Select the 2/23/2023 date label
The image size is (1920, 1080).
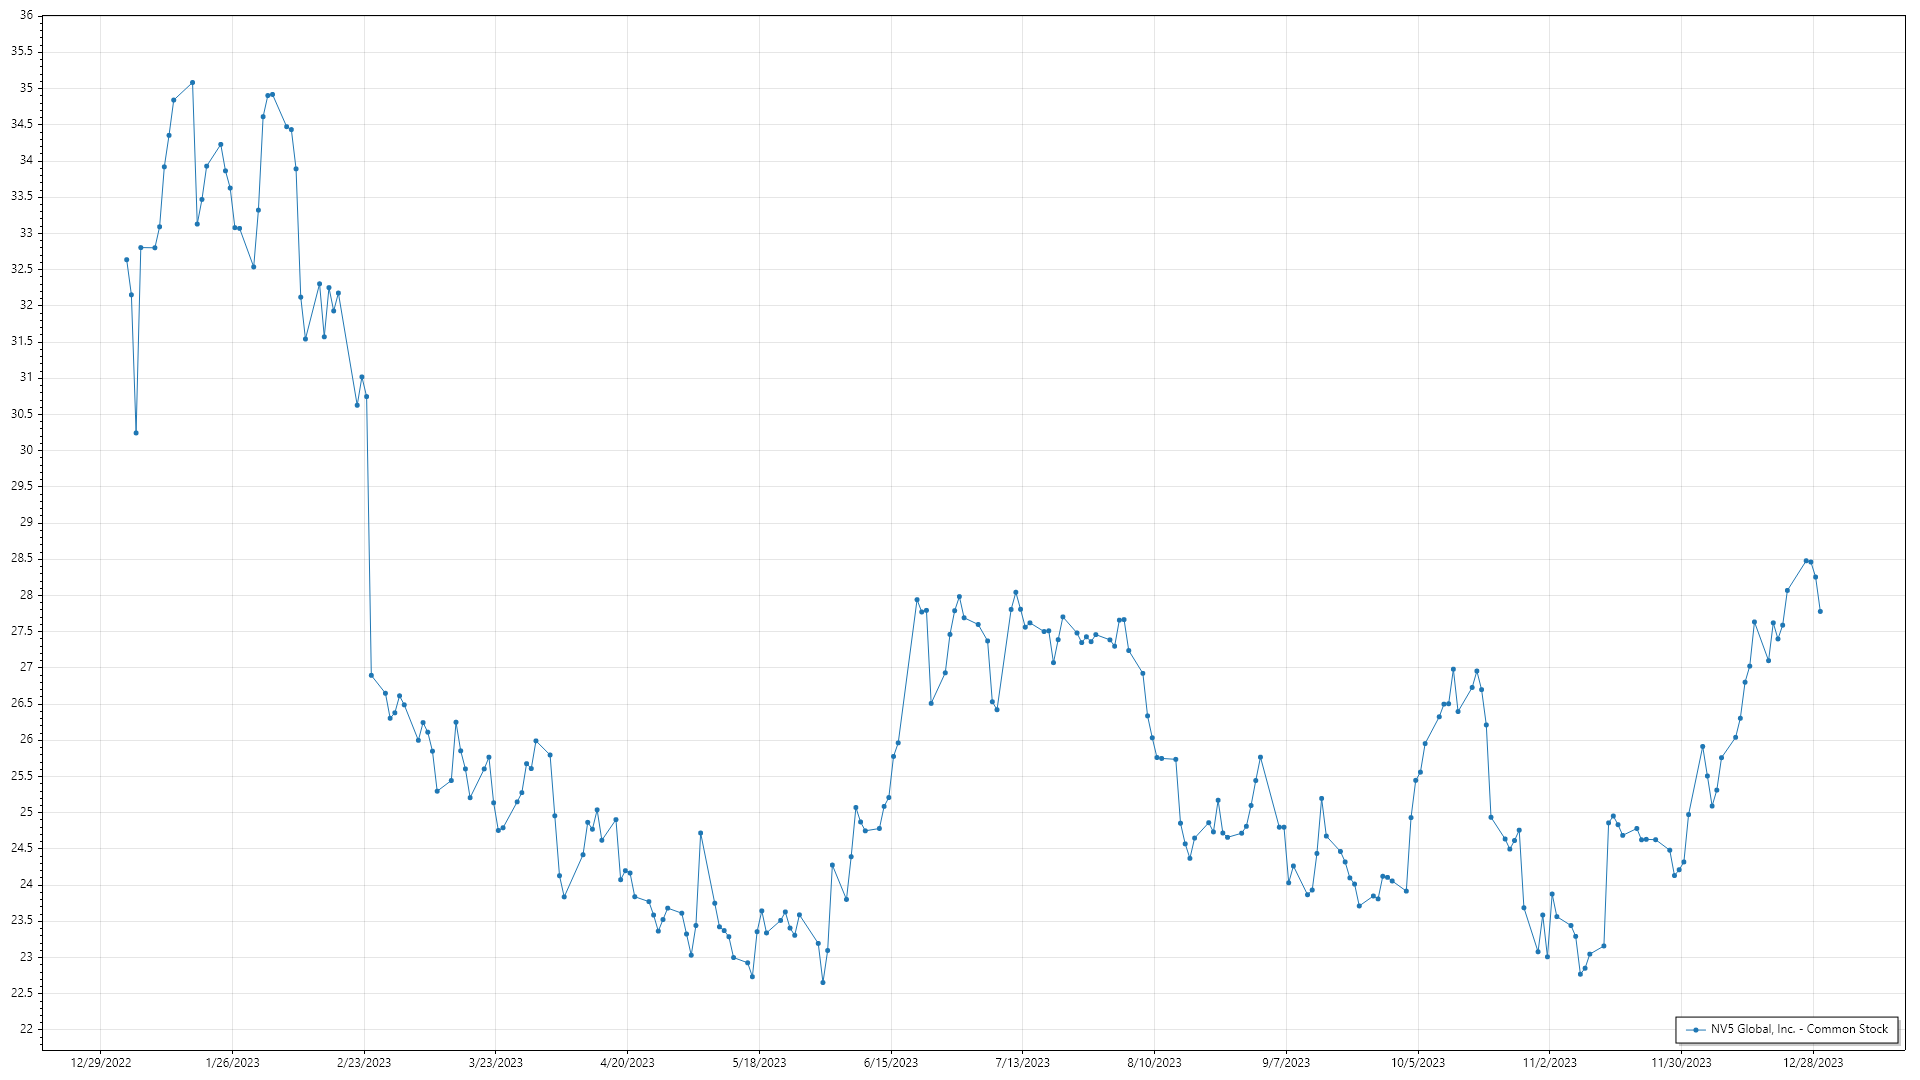364,1062
